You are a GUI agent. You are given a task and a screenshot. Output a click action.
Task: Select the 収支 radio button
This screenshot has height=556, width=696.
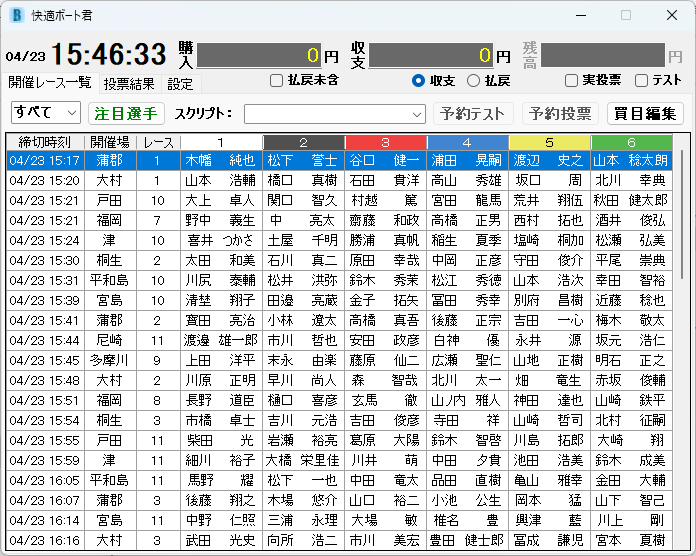pyautogui.click(x=419, y=81)
